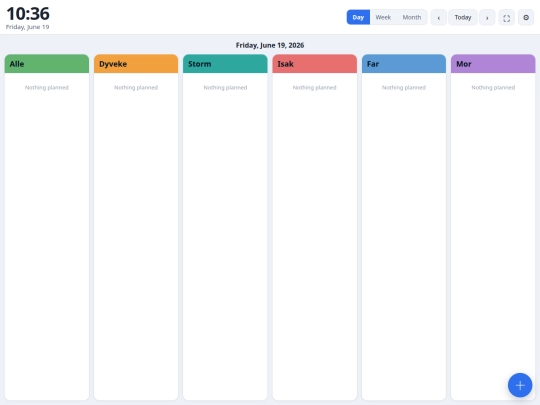The image size is (540, 405).
Task: Click 'Nothing planned' in Far column
Action: click(404, 87)
